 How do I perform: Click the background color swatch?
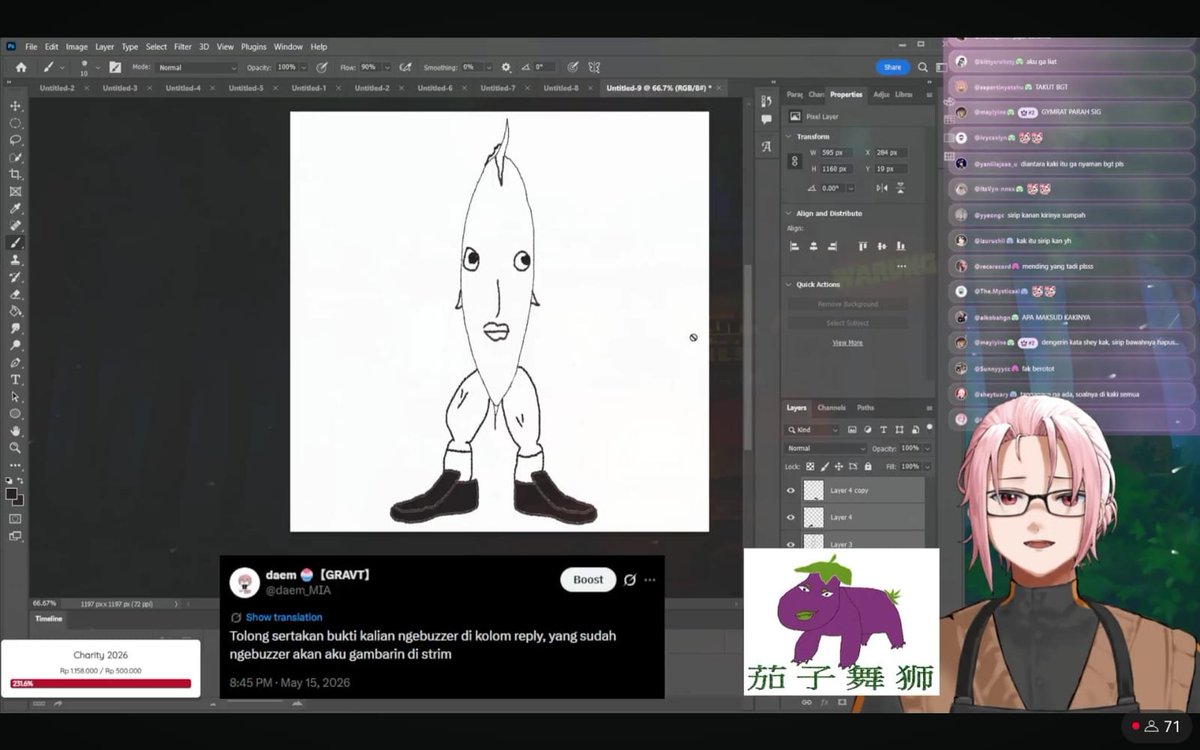pyautogui.click(x=19, y=500)
